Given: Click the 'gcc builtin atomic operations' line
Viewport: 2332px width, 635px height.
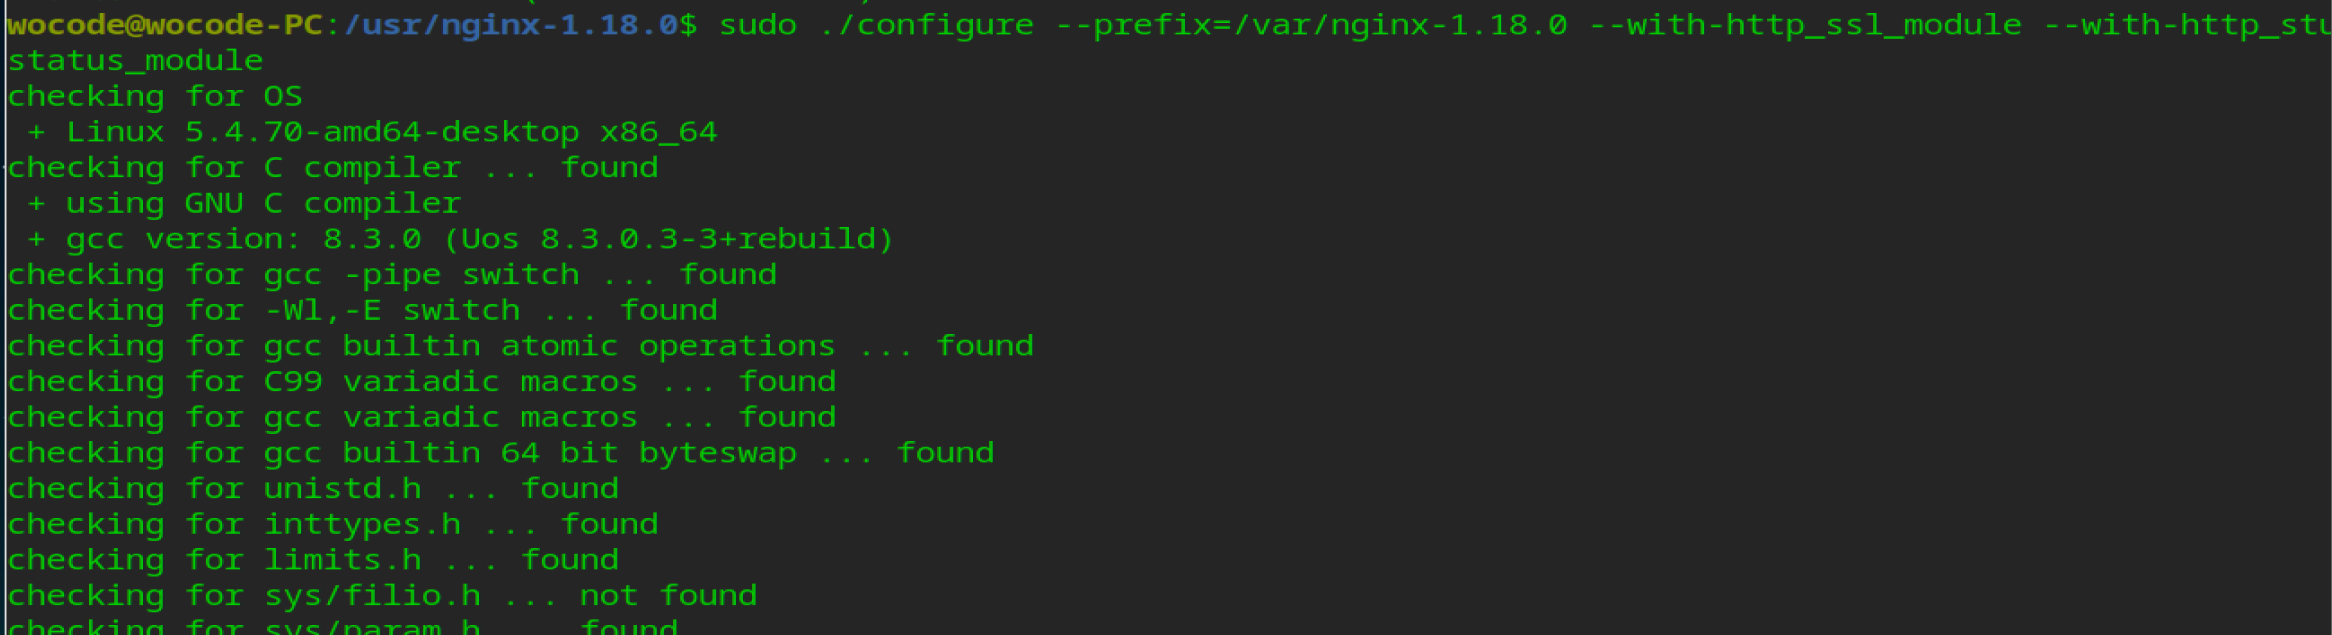Looking at the screenshot, I should tap(520, 347).
